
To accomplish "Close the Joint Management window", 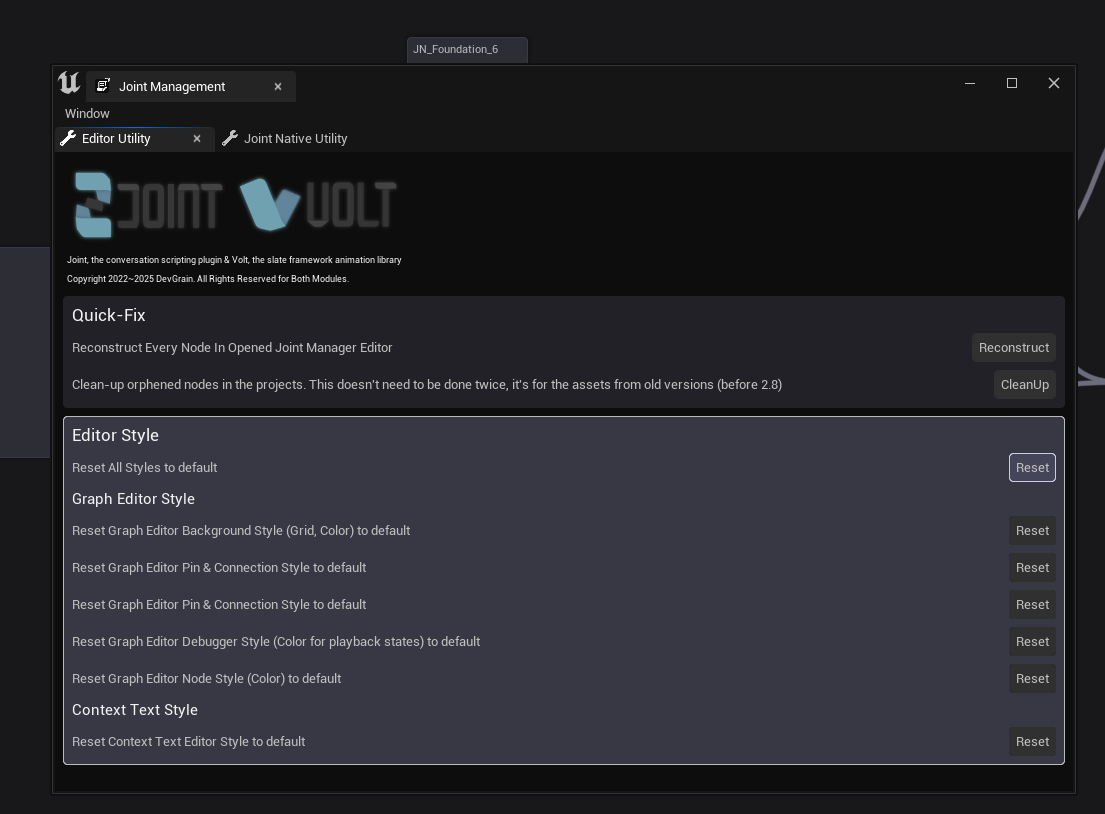I will pyautogui.click(x=1053, y=84).
